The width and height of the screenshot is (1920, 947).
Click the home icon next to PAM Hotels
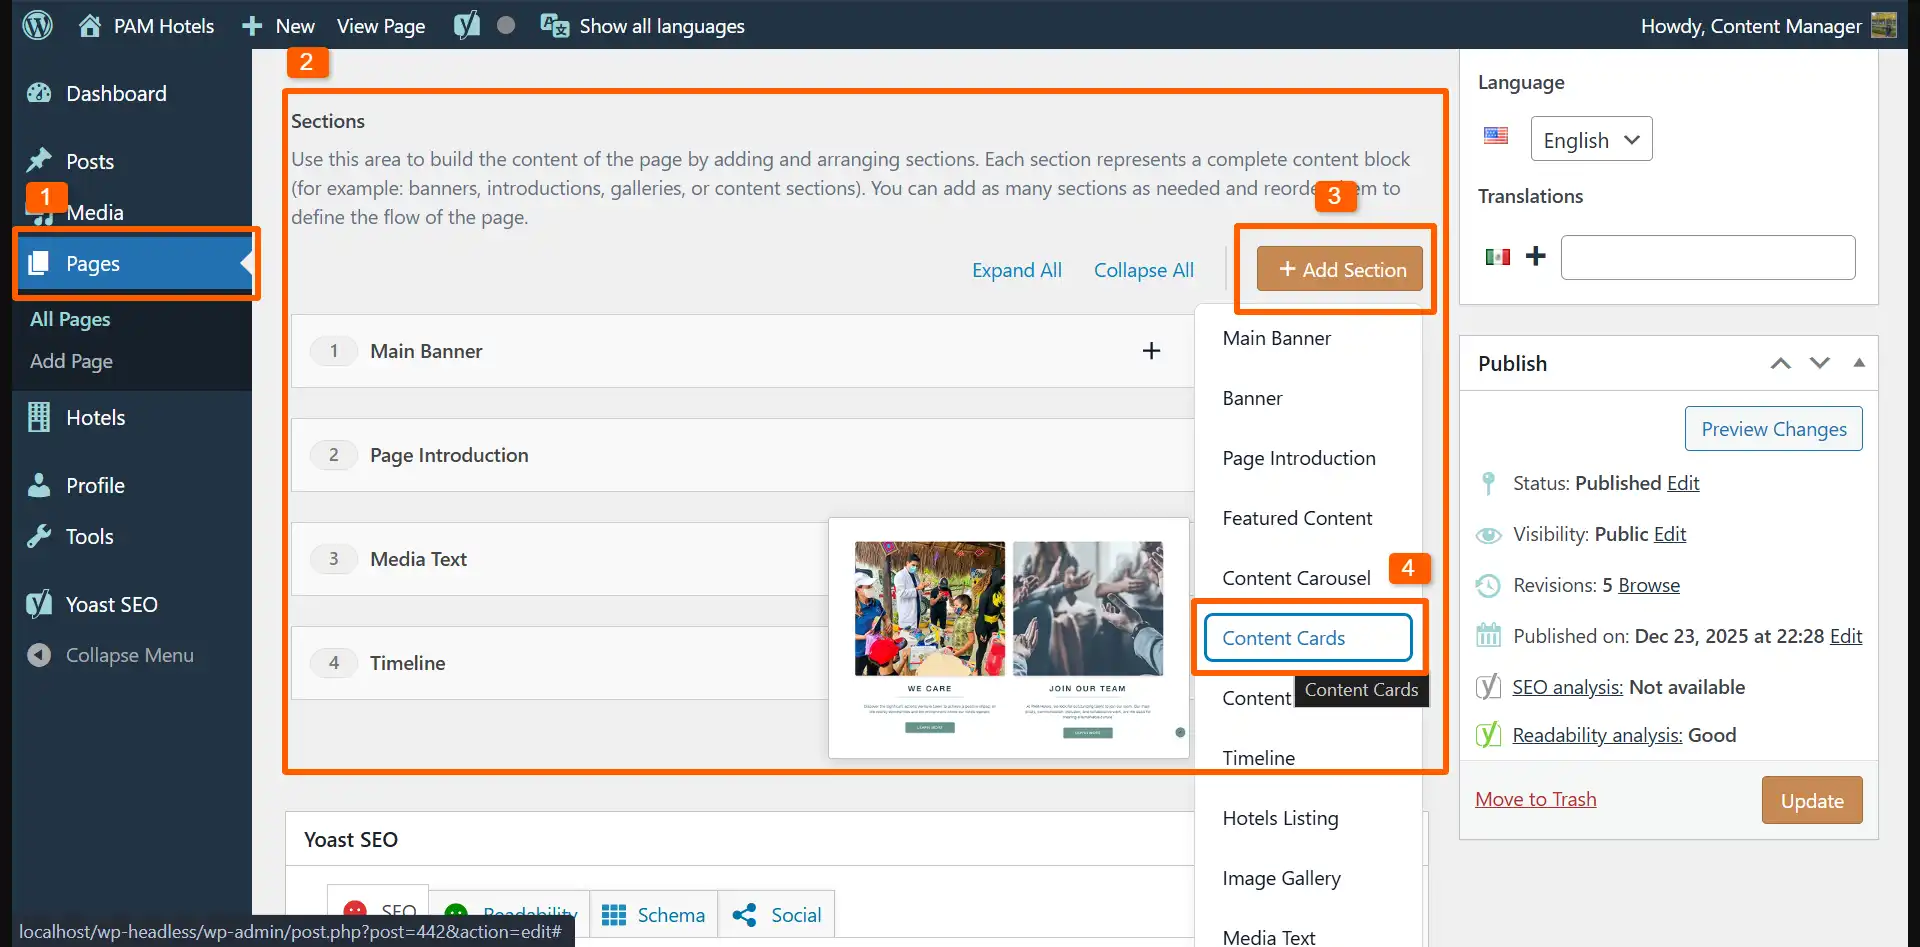89,25
